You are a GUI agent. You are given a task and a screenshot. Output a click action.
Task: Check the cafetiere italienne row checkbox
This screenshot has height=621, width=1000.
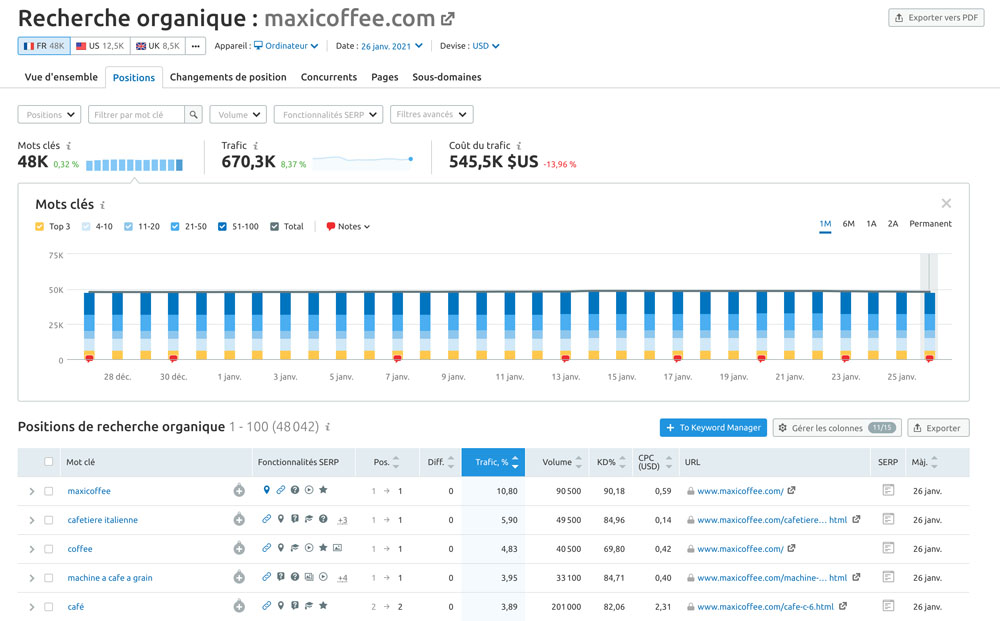click(48, 520)
